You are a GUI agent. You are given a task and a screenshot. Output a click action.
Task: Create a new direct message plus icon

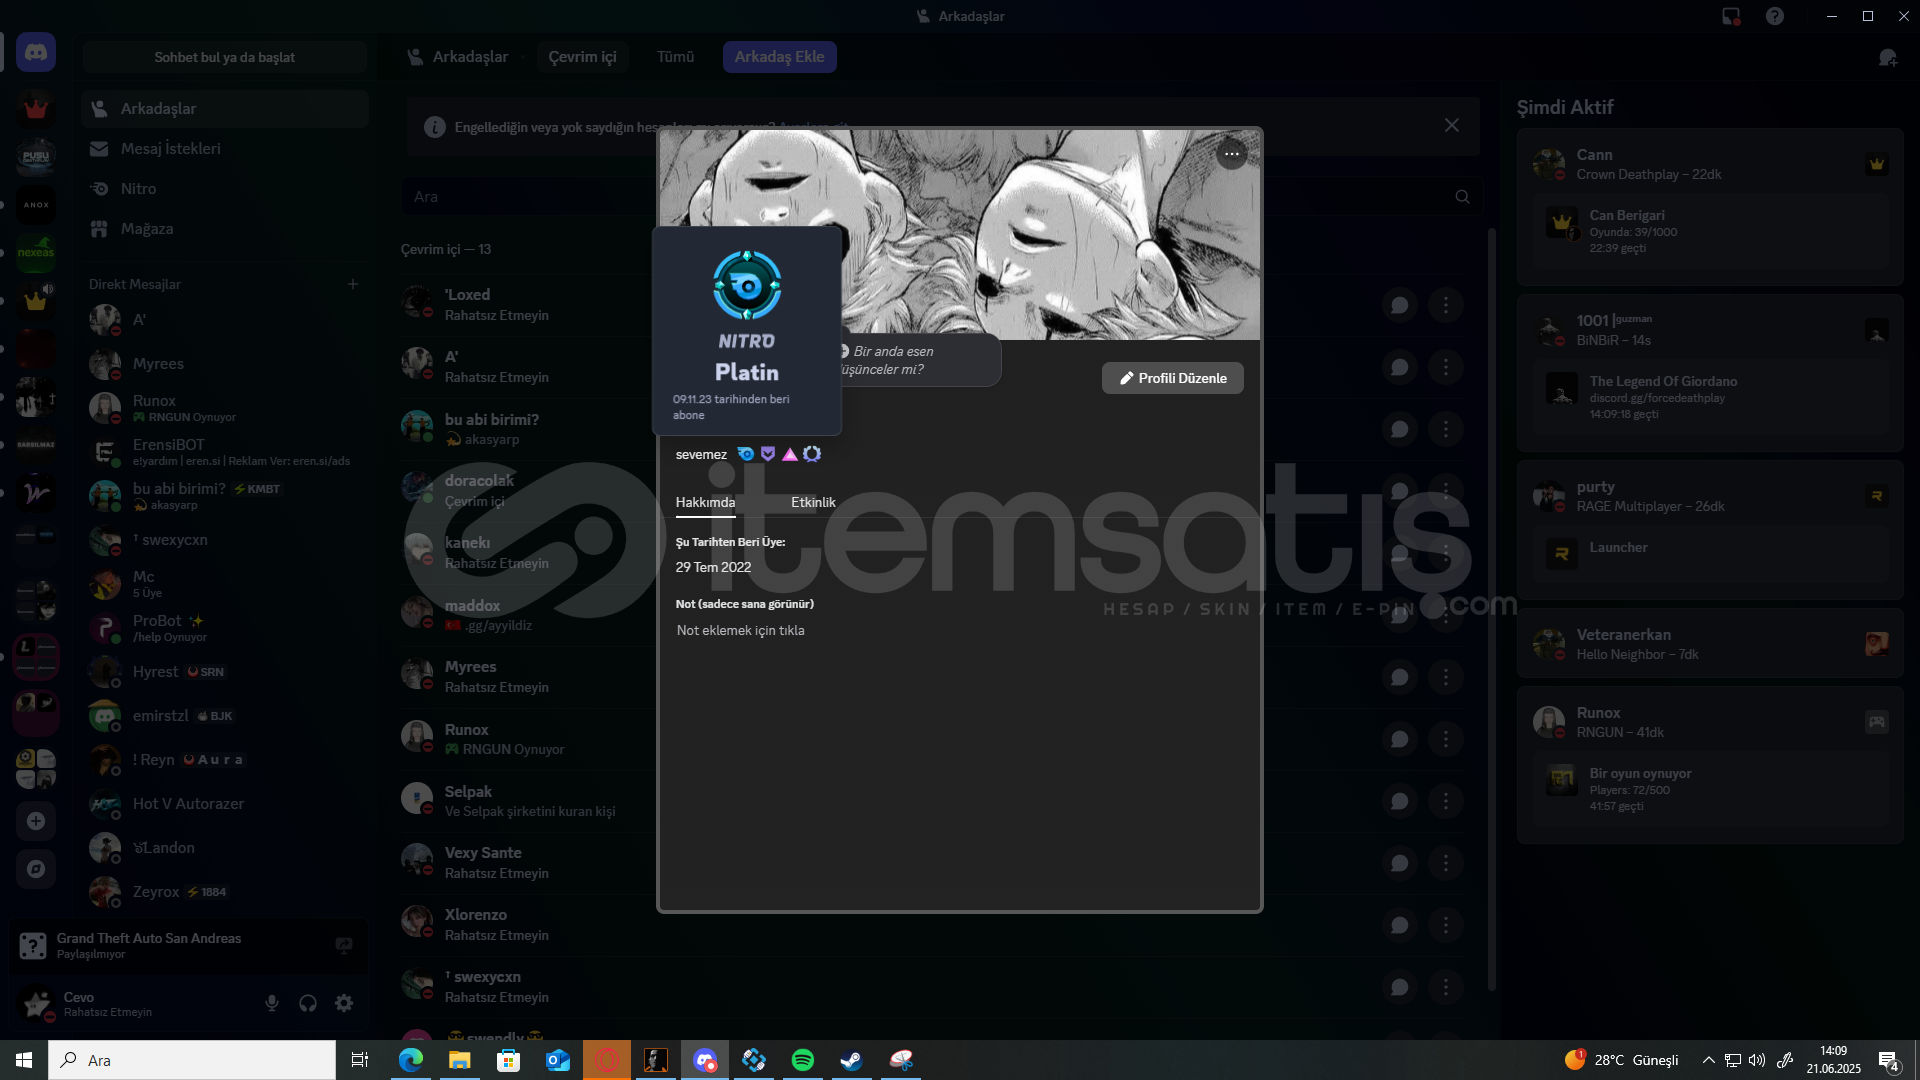coord(353,284)
